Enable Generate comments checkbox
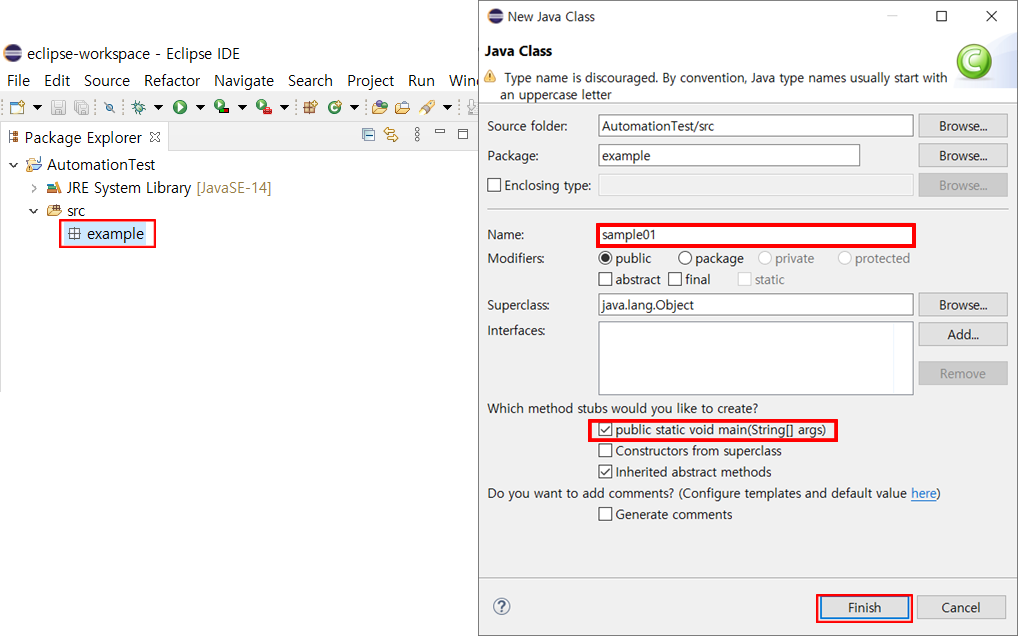The width and height of the screenshot is (1018, 636). 605,515
